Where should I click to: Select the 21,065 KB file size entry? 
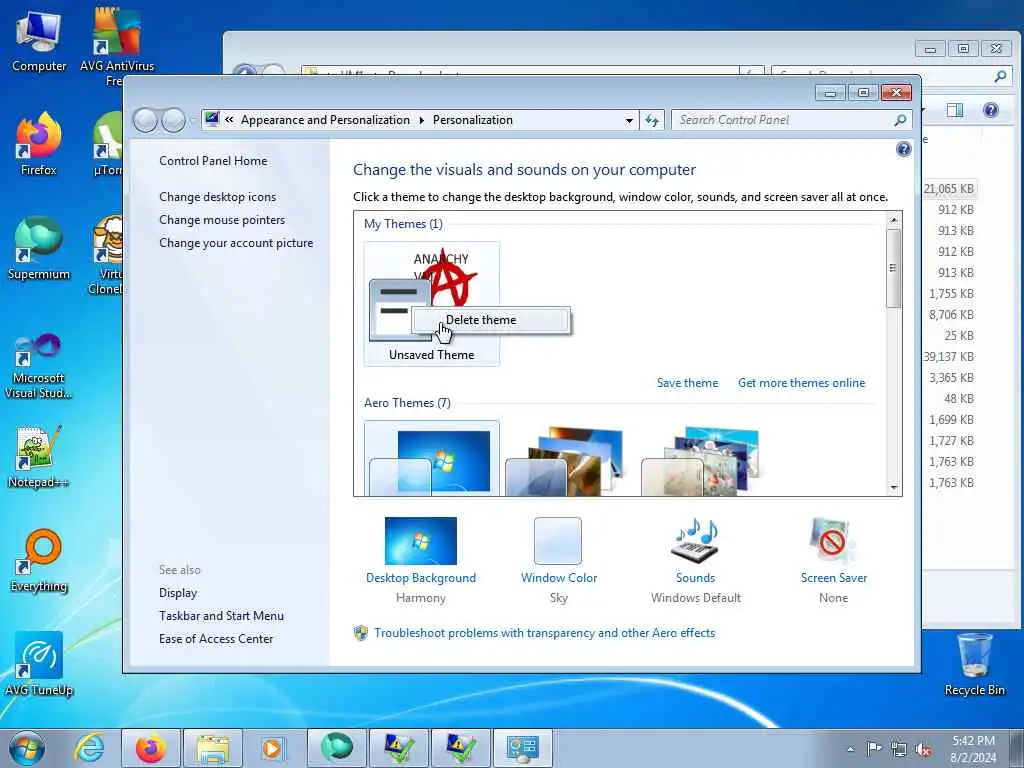[x=949, y=189]
